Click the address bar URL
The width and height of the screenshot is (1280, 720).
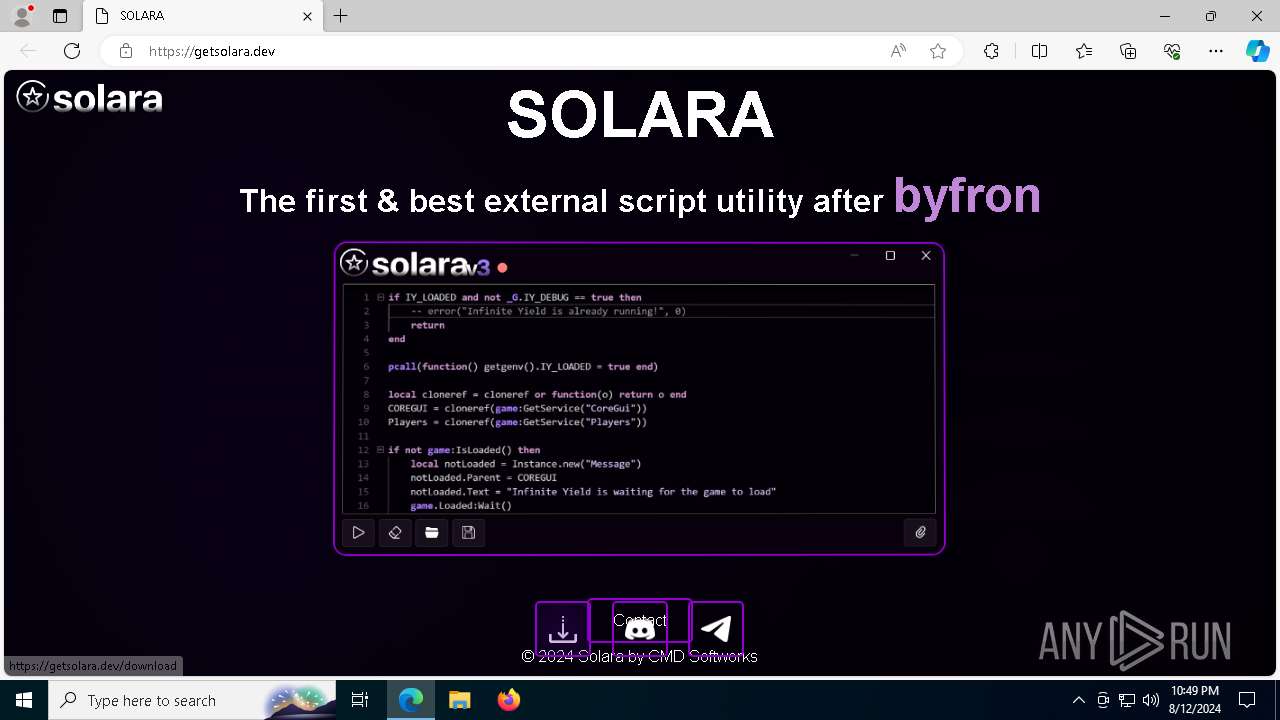point(212,51)
